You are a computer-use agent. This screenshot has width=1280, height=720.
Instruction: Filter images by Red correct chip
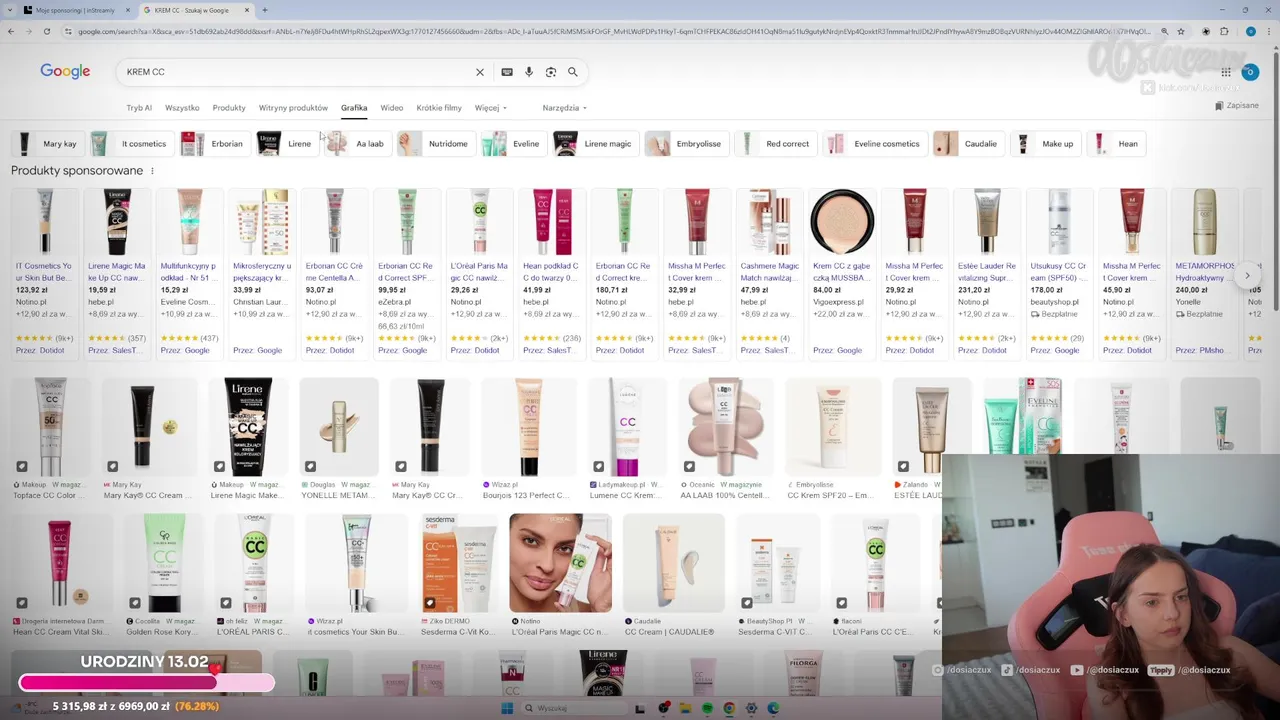coord(775,144)
